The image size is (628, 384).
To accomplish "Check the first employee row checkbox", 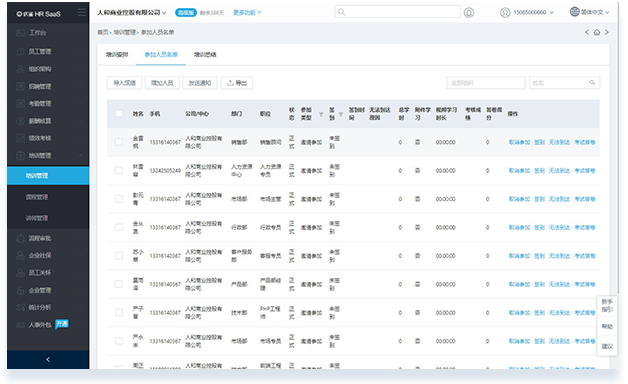I will click(119, 142).
